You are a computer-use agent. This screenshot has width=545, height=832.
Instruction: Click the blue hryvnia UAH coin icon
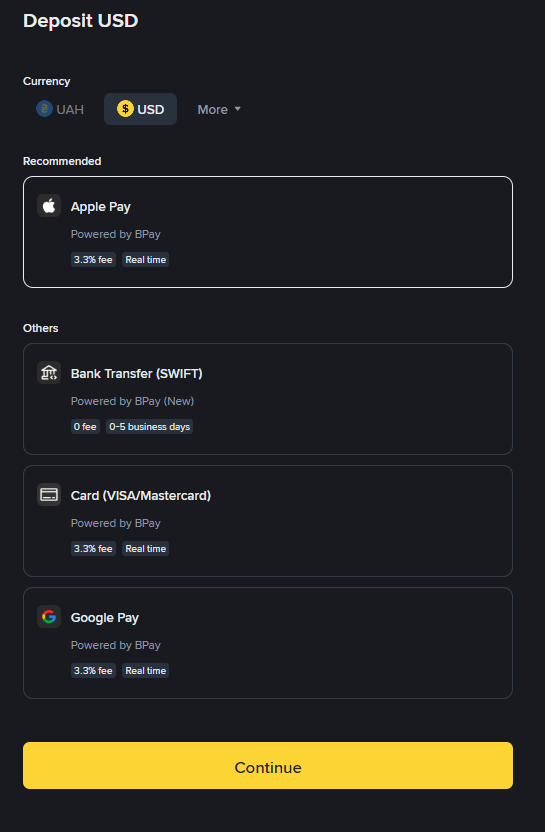pyautogui.click(x=45, y=109)
